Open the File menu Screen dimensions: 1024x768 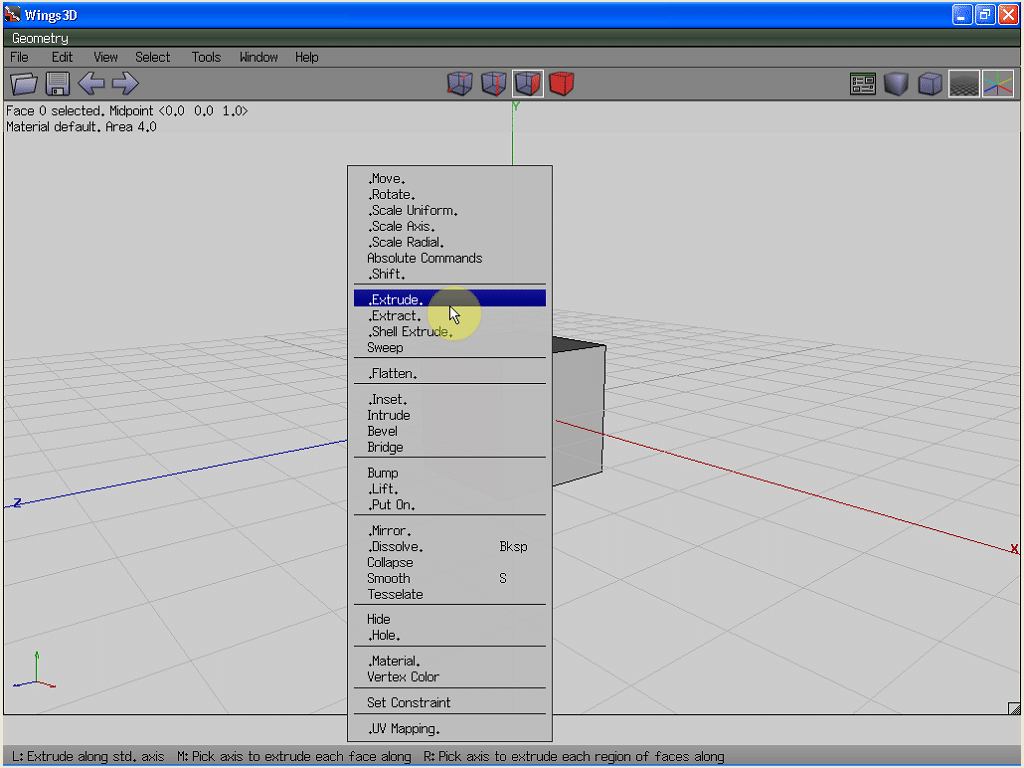19,57
